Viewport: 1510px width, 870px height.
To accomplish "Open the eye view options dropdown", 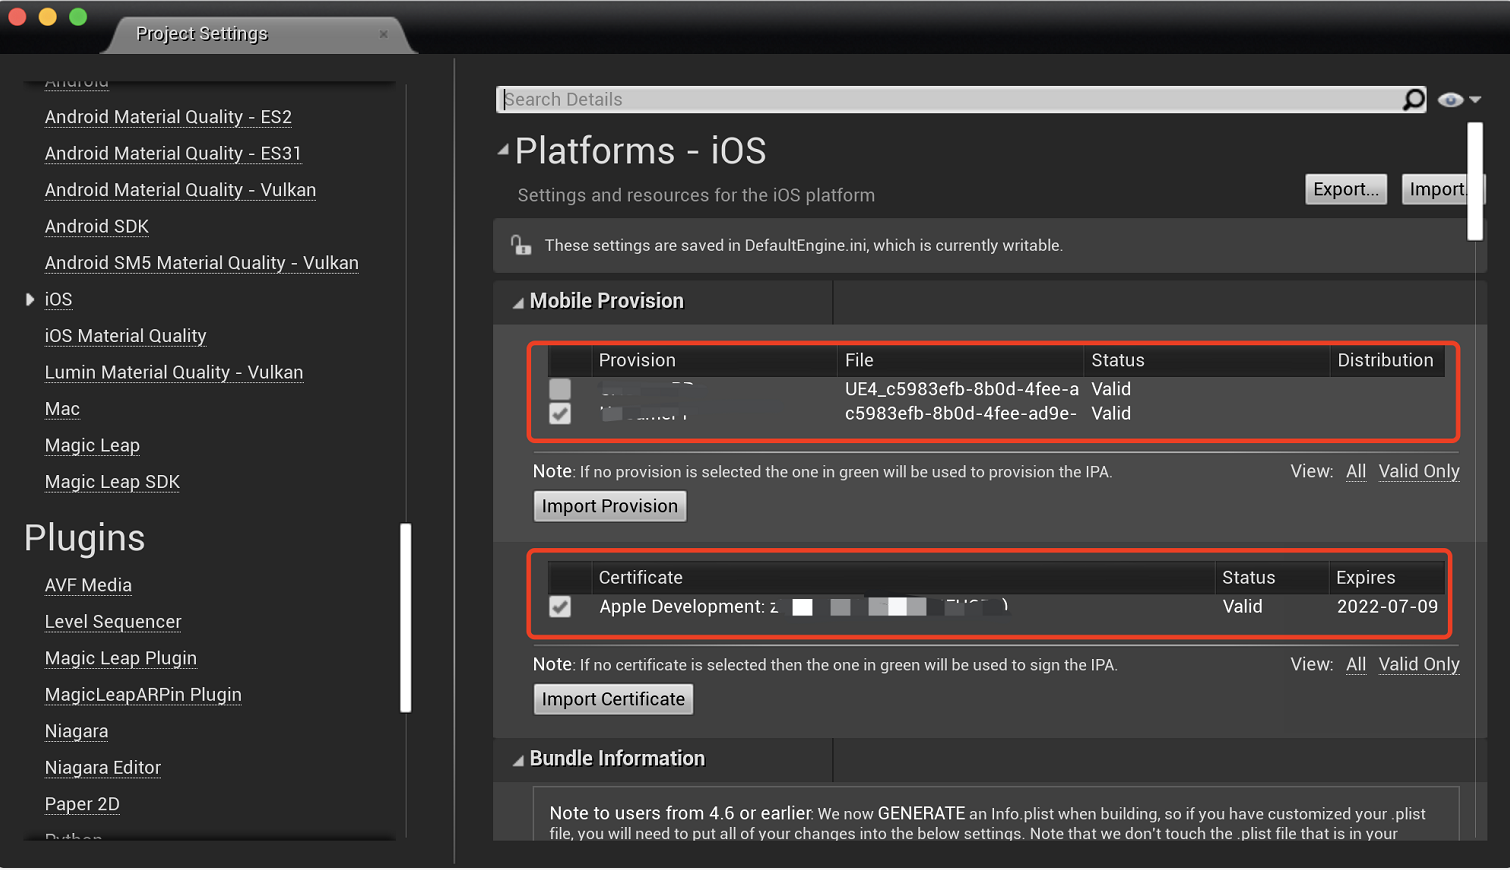I will click(x=1459, y=99).
